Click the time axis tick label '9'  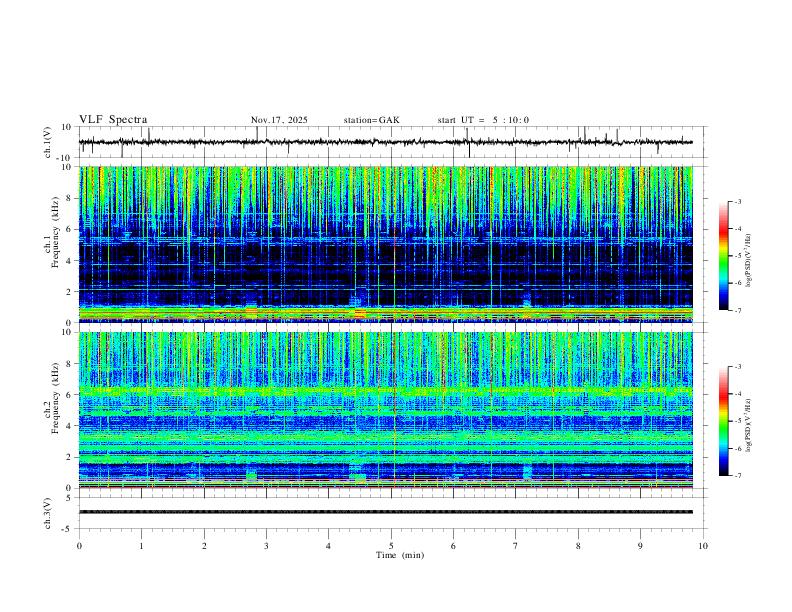click(x=640, y=546)
